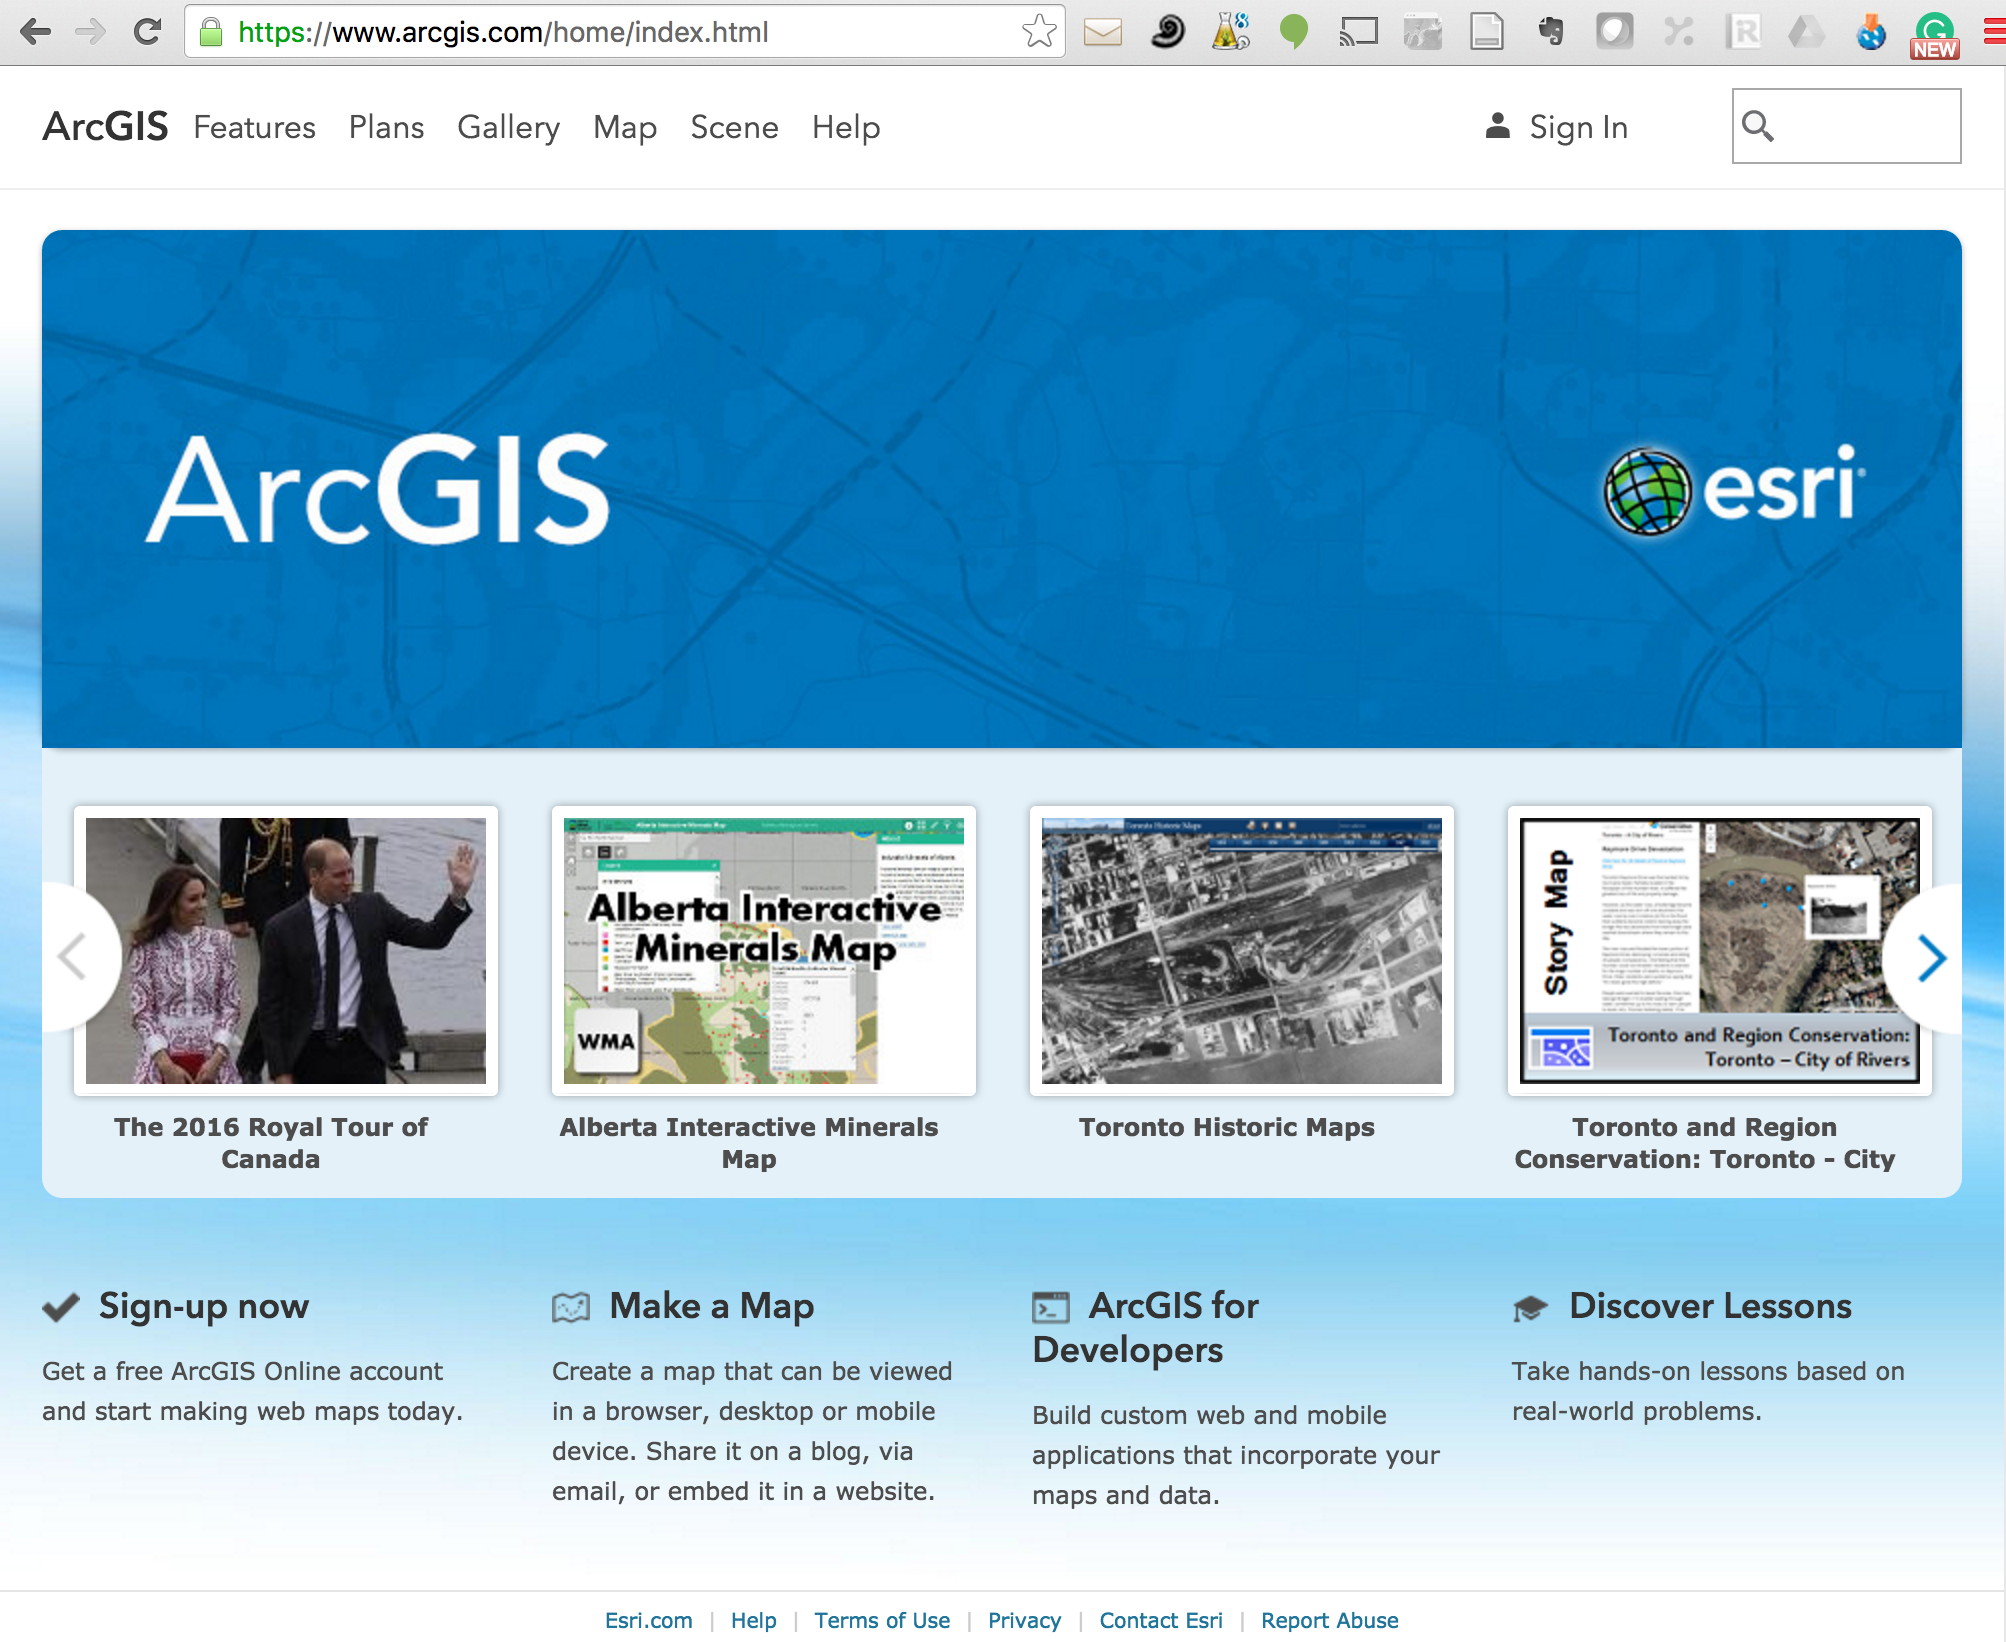2006x1642 pixels.
Task: Click the gray rounded square extension icon
Action: (1614, 32)
